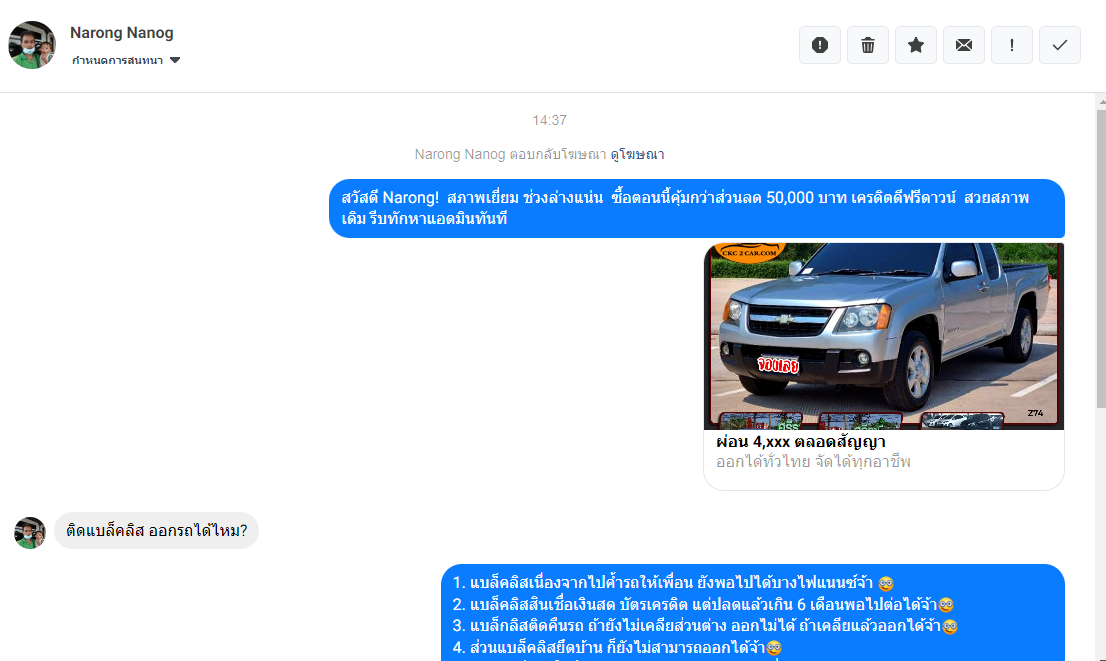
Task: Click the ผ่อน 4,xxx ตลอดสัญญา ad title
Action: point(801,442)
